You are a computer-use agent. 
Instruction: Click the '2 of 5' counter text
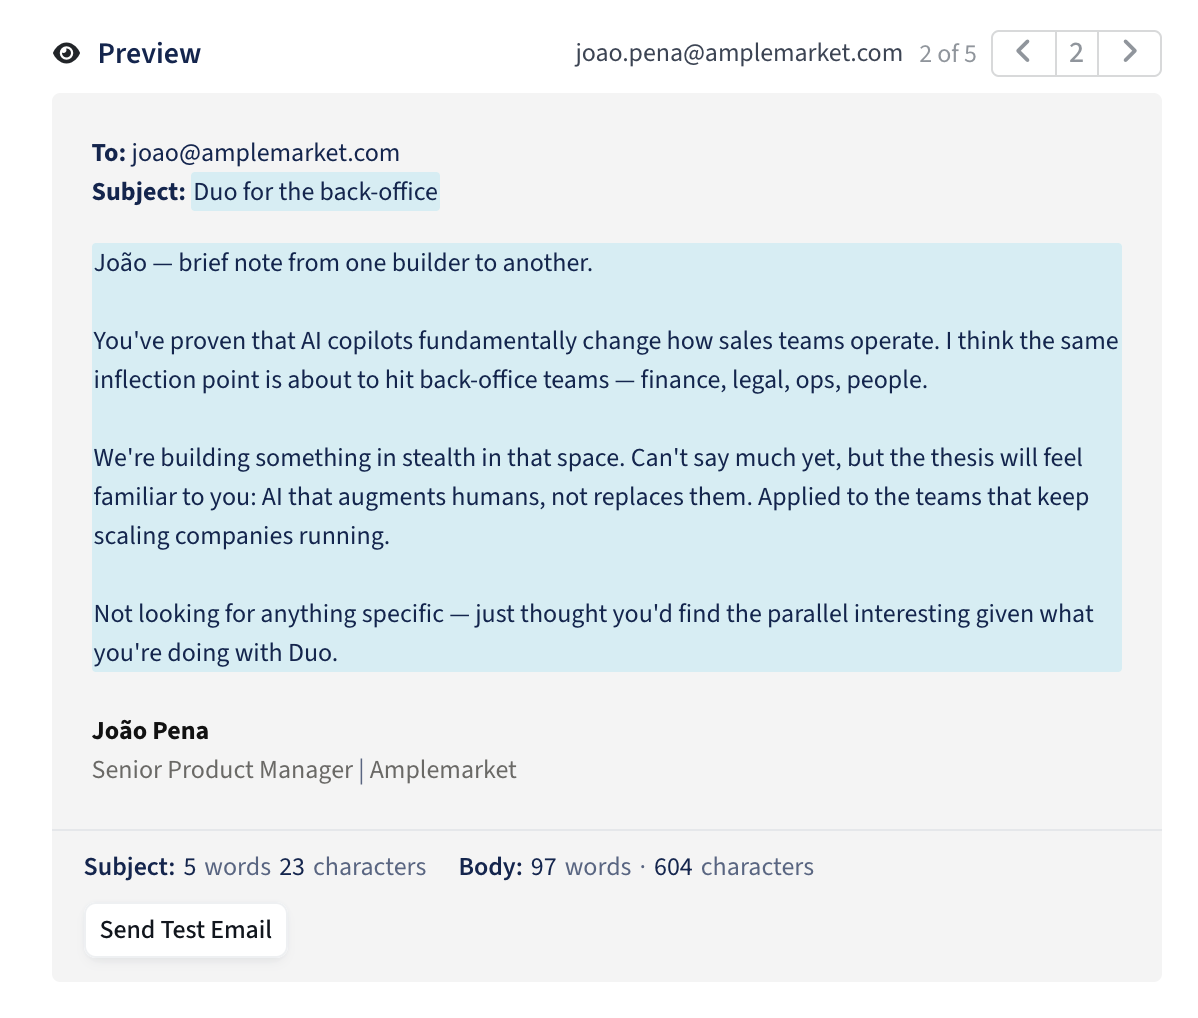947,53
